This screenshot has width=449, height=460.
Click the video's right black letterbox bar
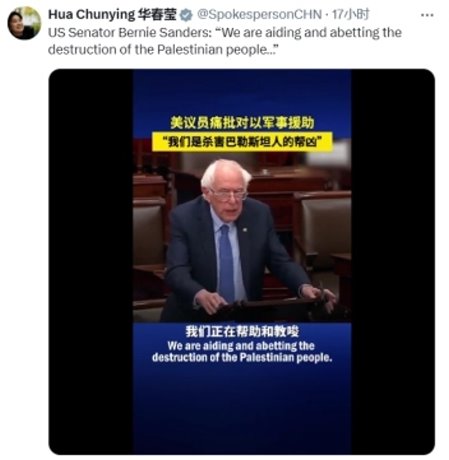pyautogui.click(x=393, y=262)
